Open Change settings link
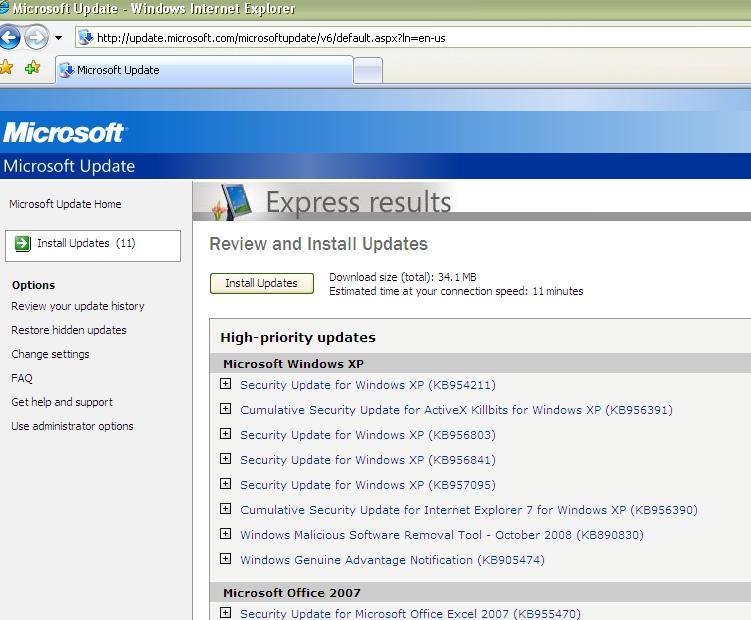The width and height of the screenshot is (751, 620). [x=50, y=354]
